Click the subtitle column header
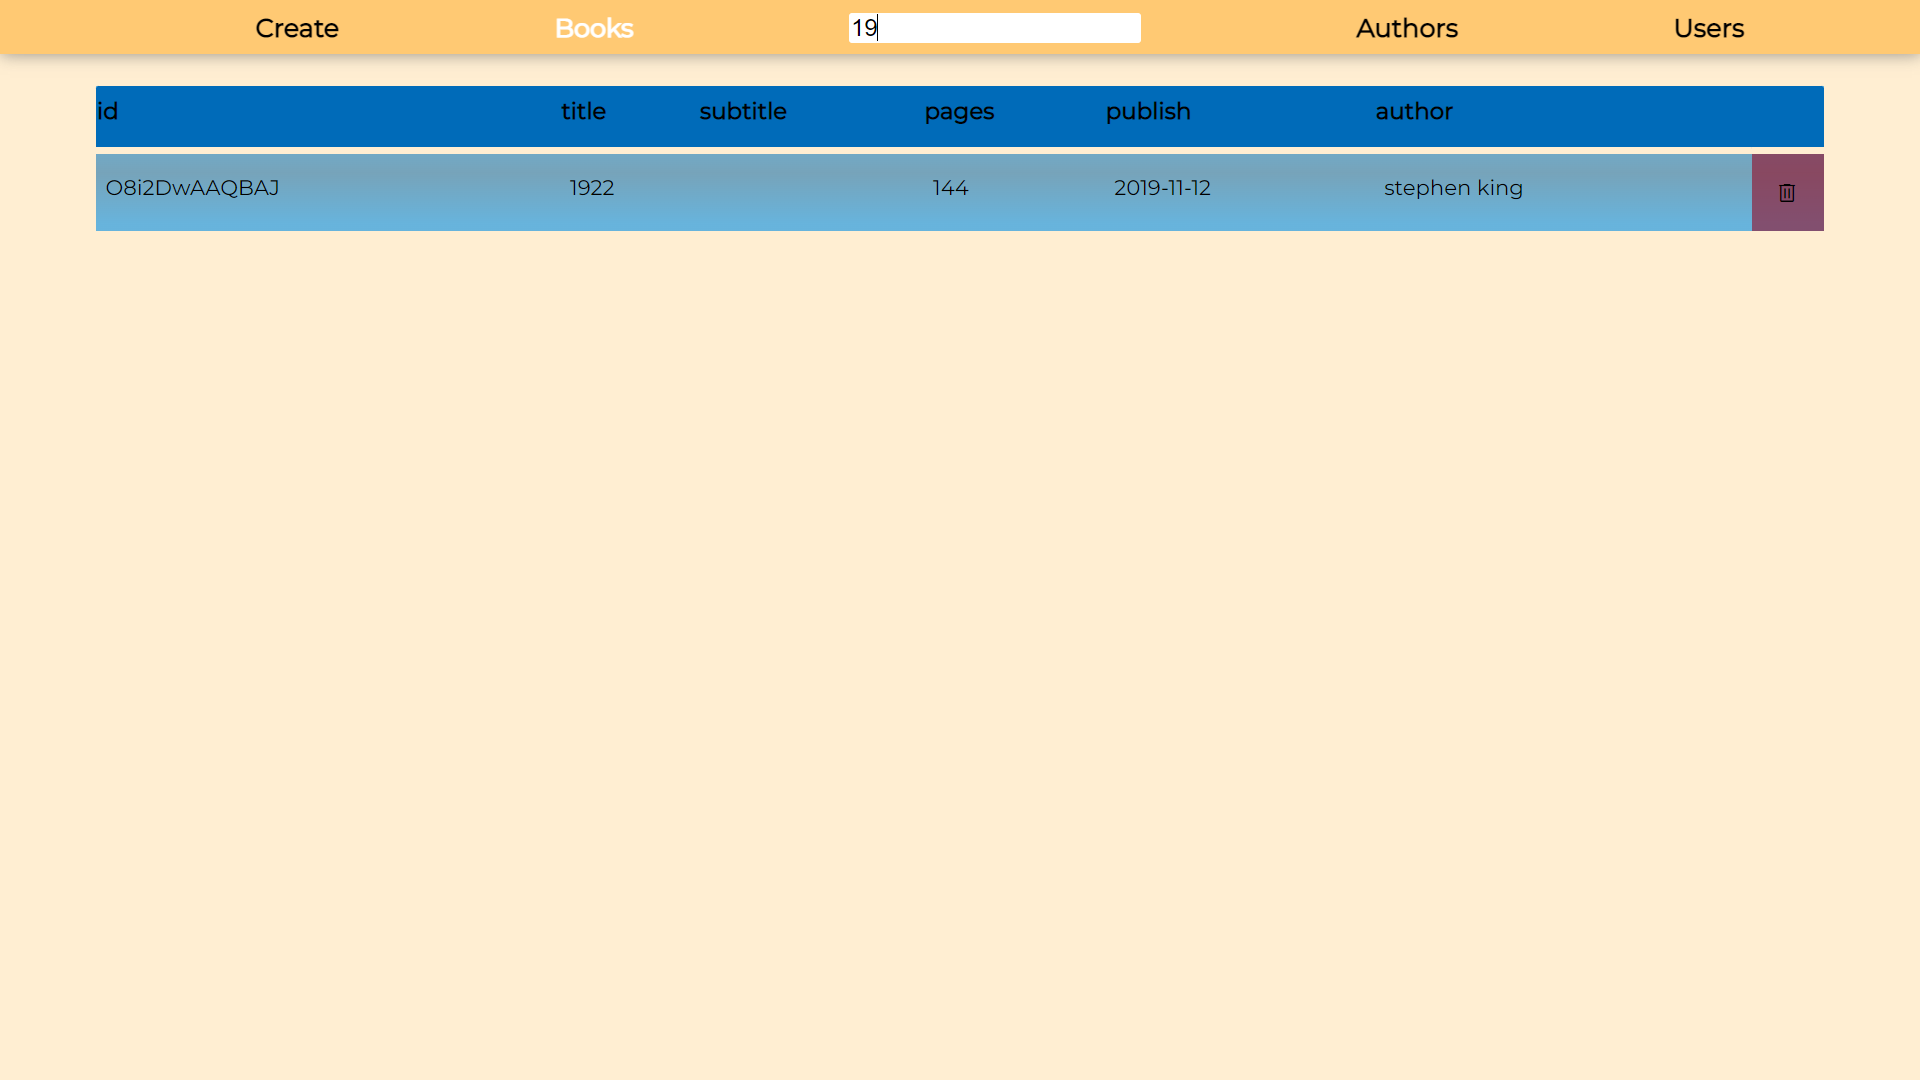The image size is (1920, 1080). pyautogui.click(x=742, y=111)
